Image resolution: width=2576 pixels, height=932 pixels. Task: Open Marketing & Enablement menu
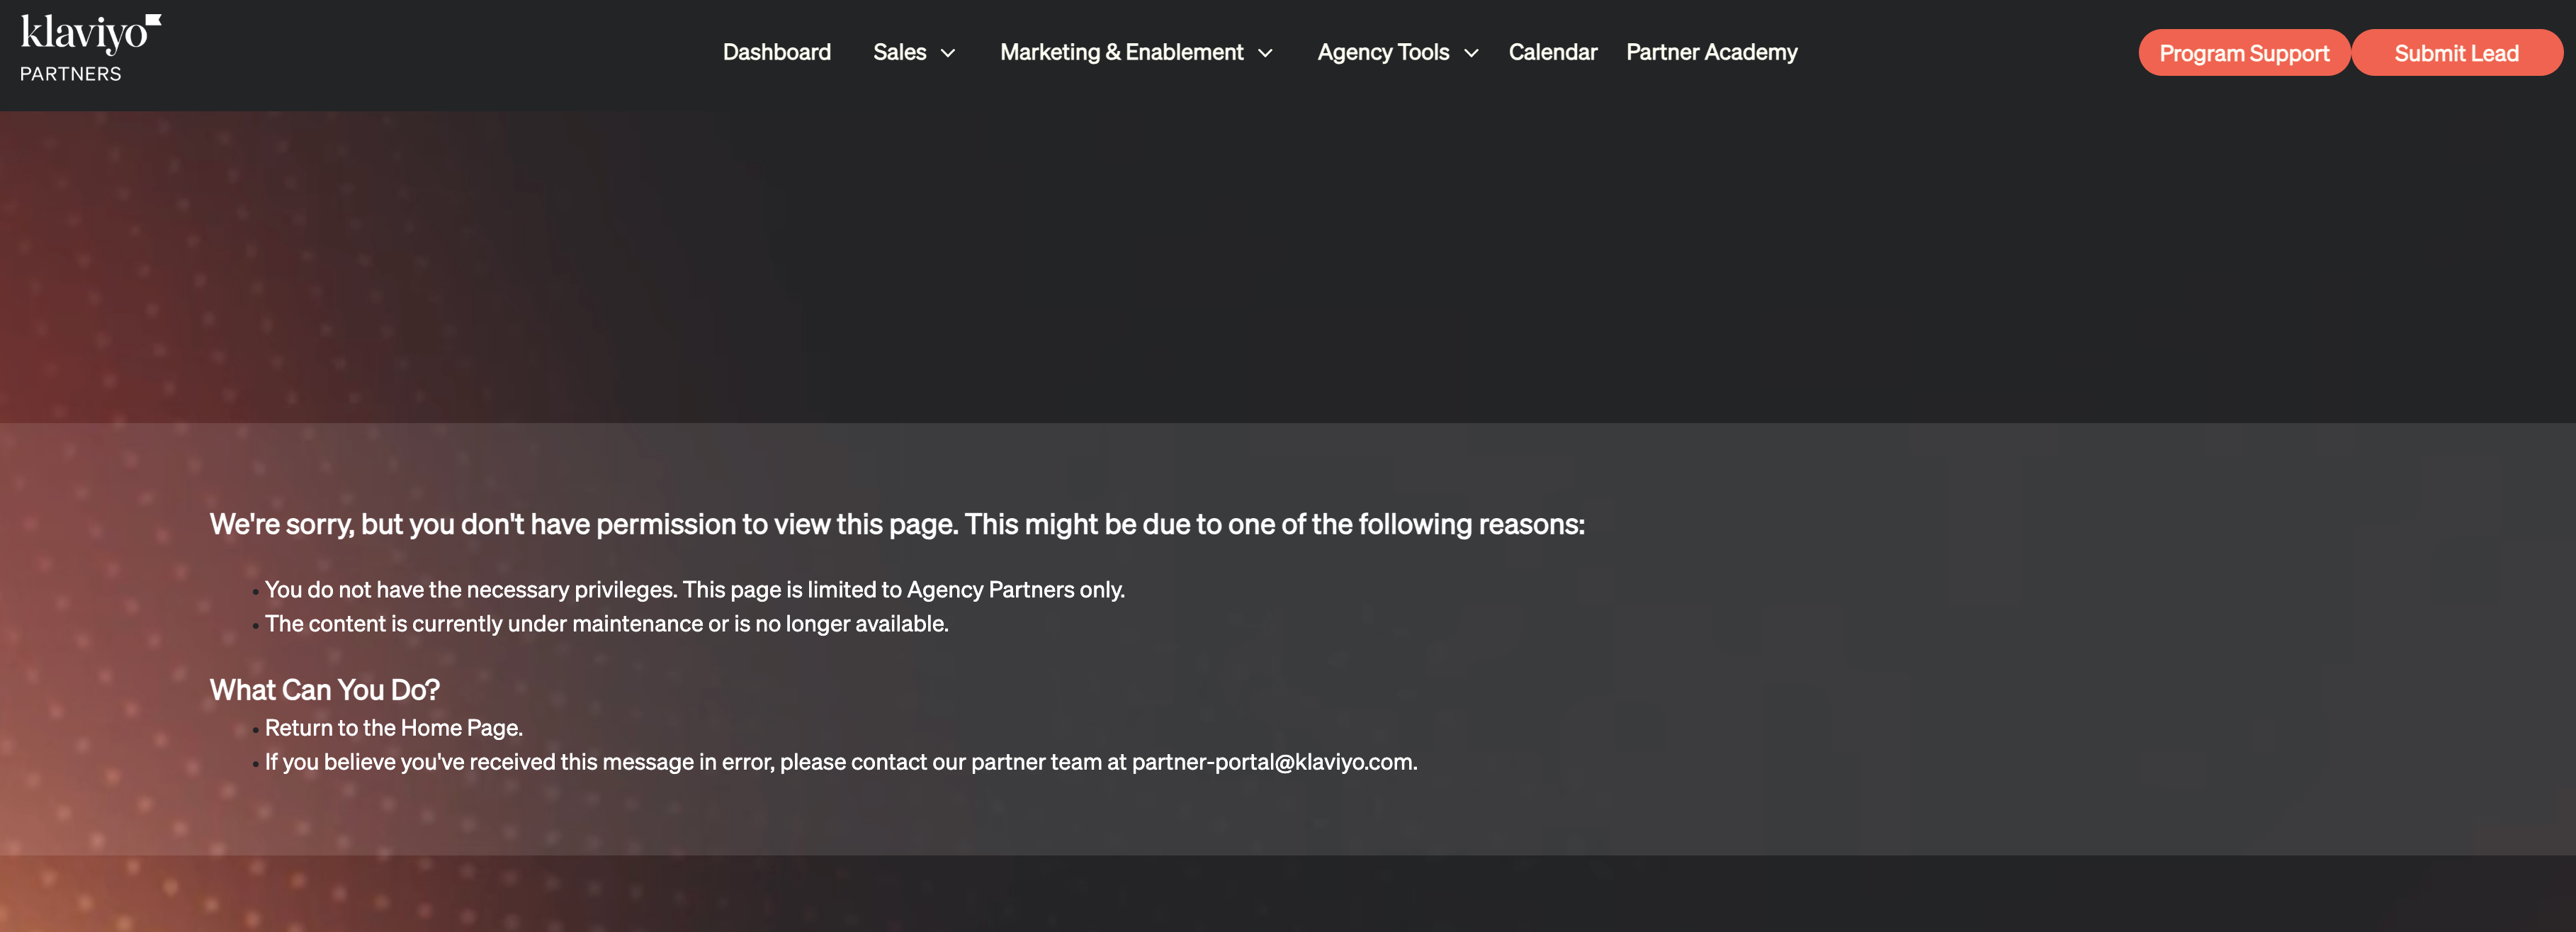pos(1121,52)
